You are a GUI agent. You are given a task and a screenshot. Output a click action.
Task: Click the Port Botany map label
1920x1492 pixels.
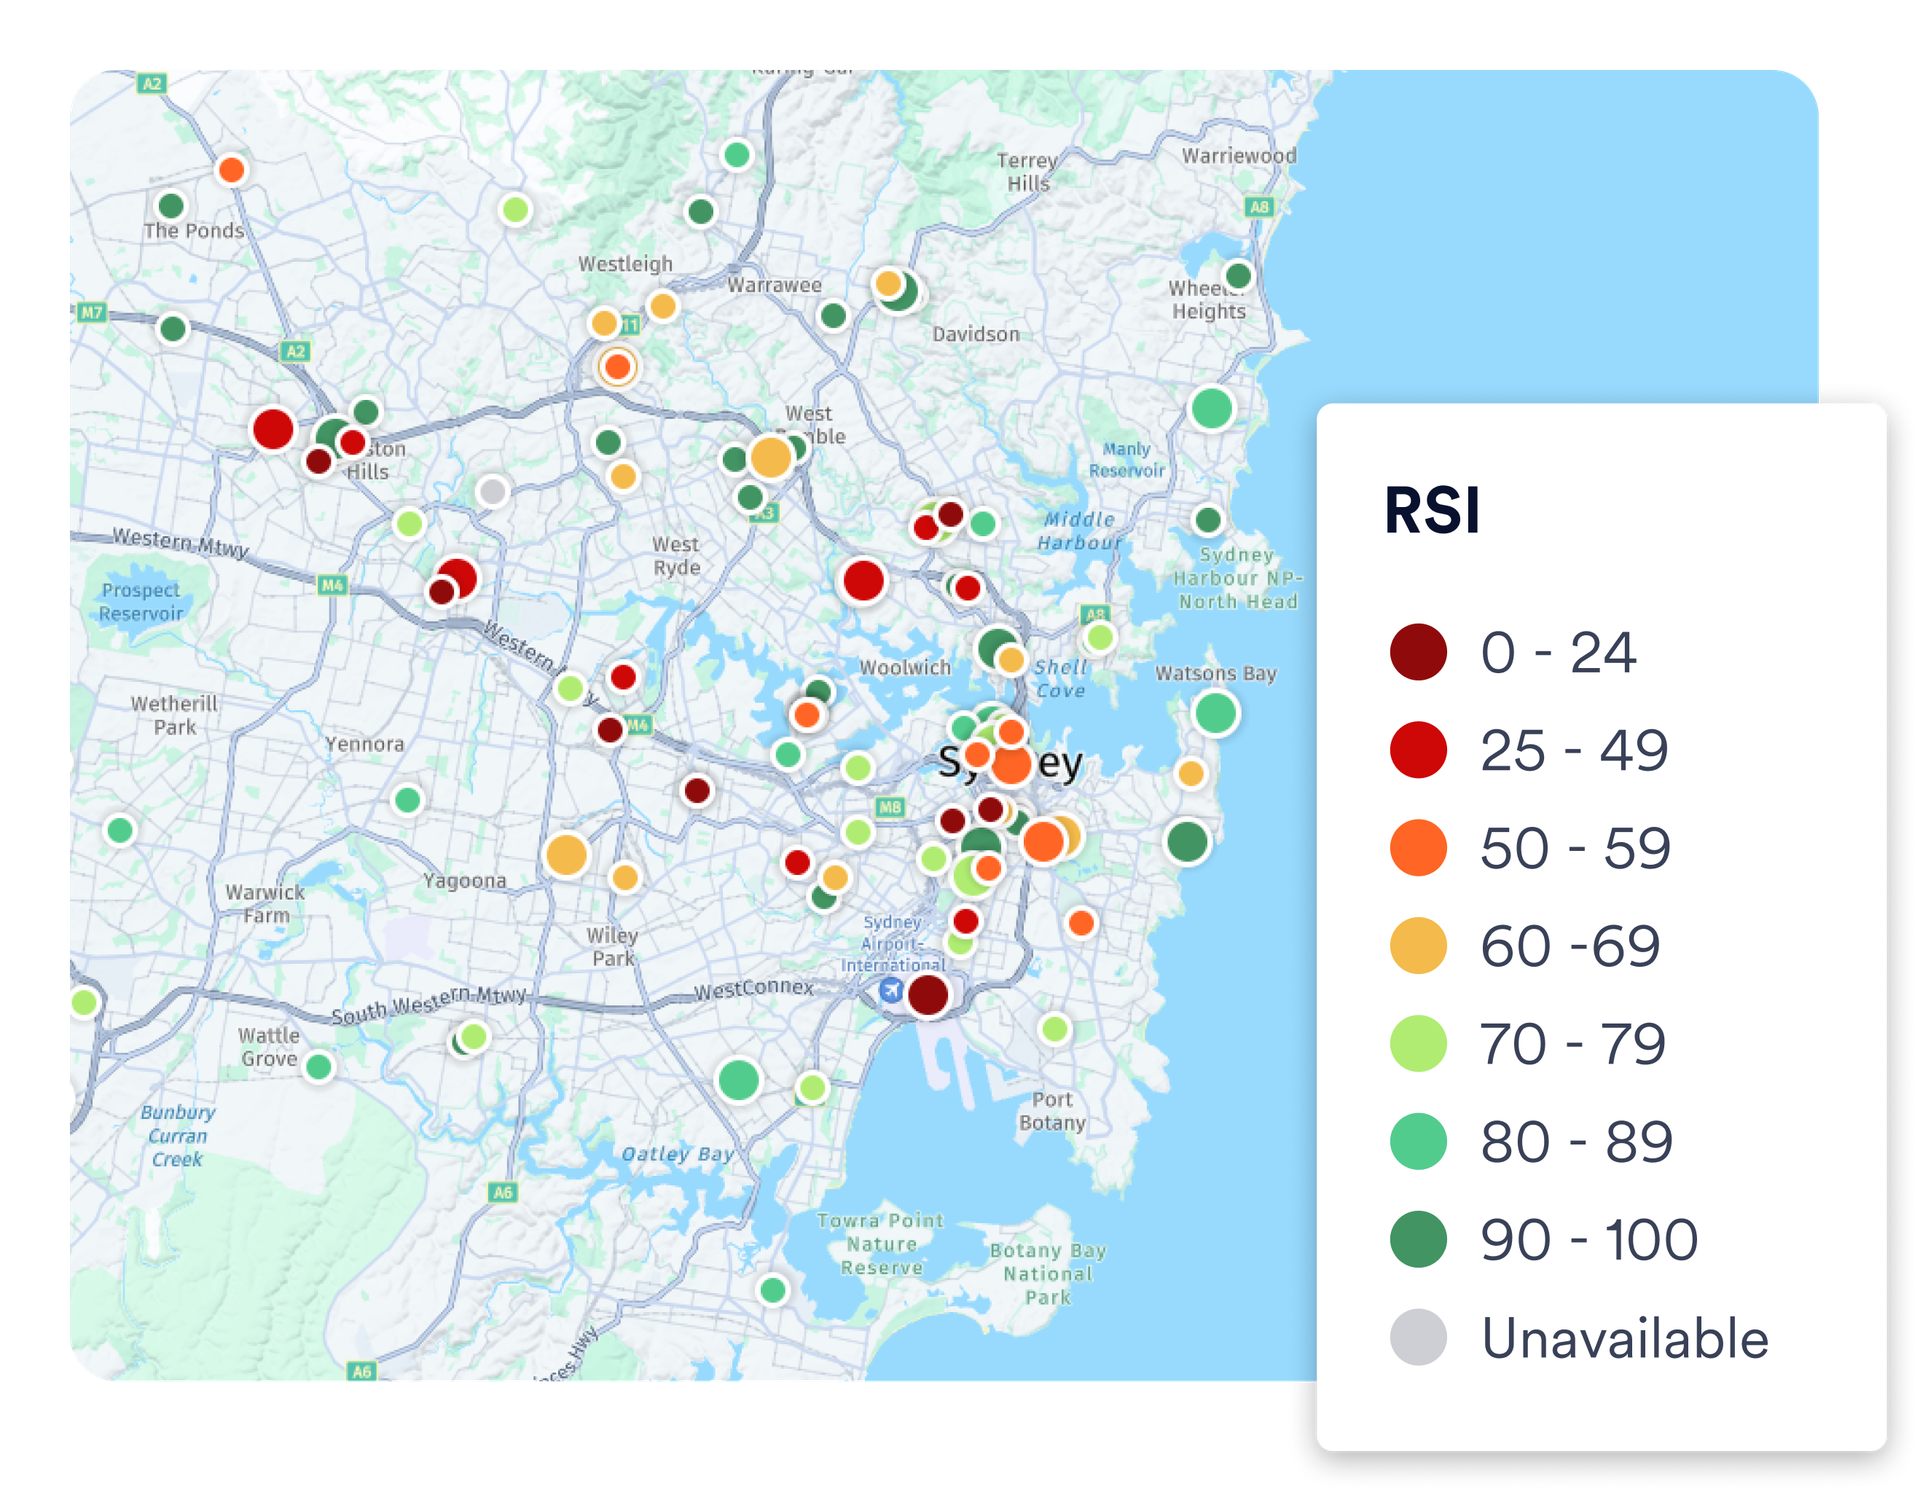(x=1052, y=1111)
